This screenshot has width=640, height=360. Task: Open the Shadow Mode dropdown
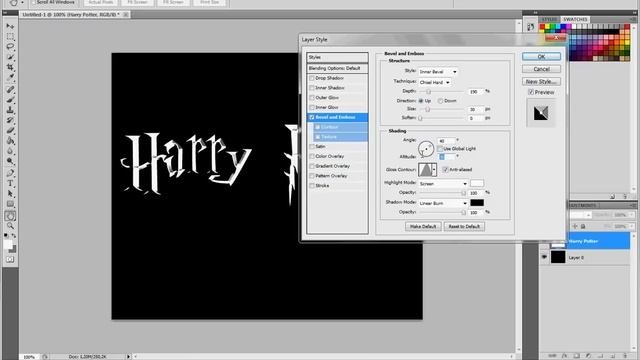[443, 203]
